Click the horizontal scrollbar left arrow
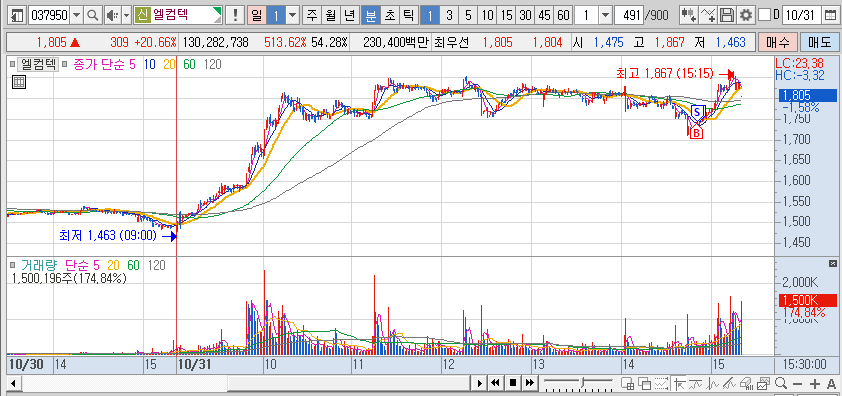Viewport: 842px width, 396px height. point(13,384)
